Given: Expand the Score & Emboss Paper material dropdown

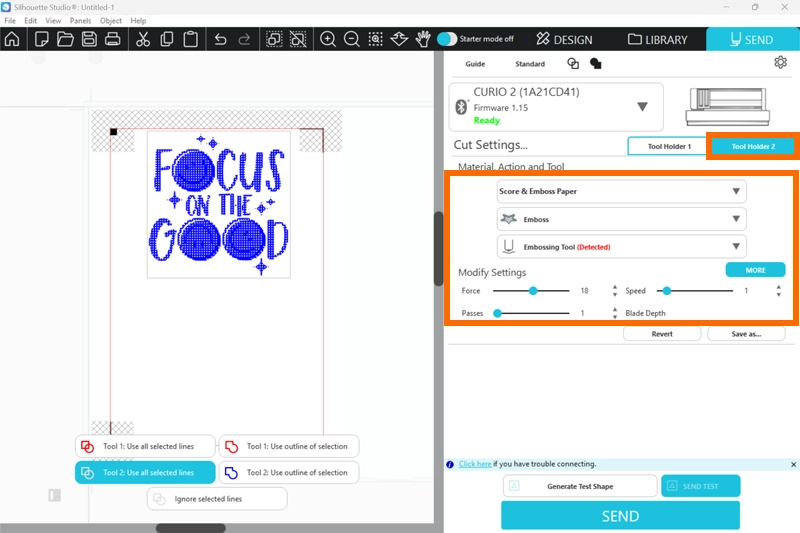Looking at the screenshot, I should (621, 191).
